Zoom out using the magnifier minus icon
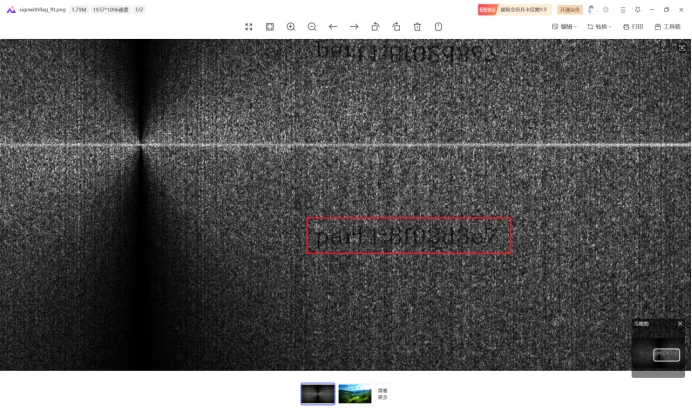Image resolution: width=692 pixels, height=413 pixels. pyautogui.click(x=312, y=27)
